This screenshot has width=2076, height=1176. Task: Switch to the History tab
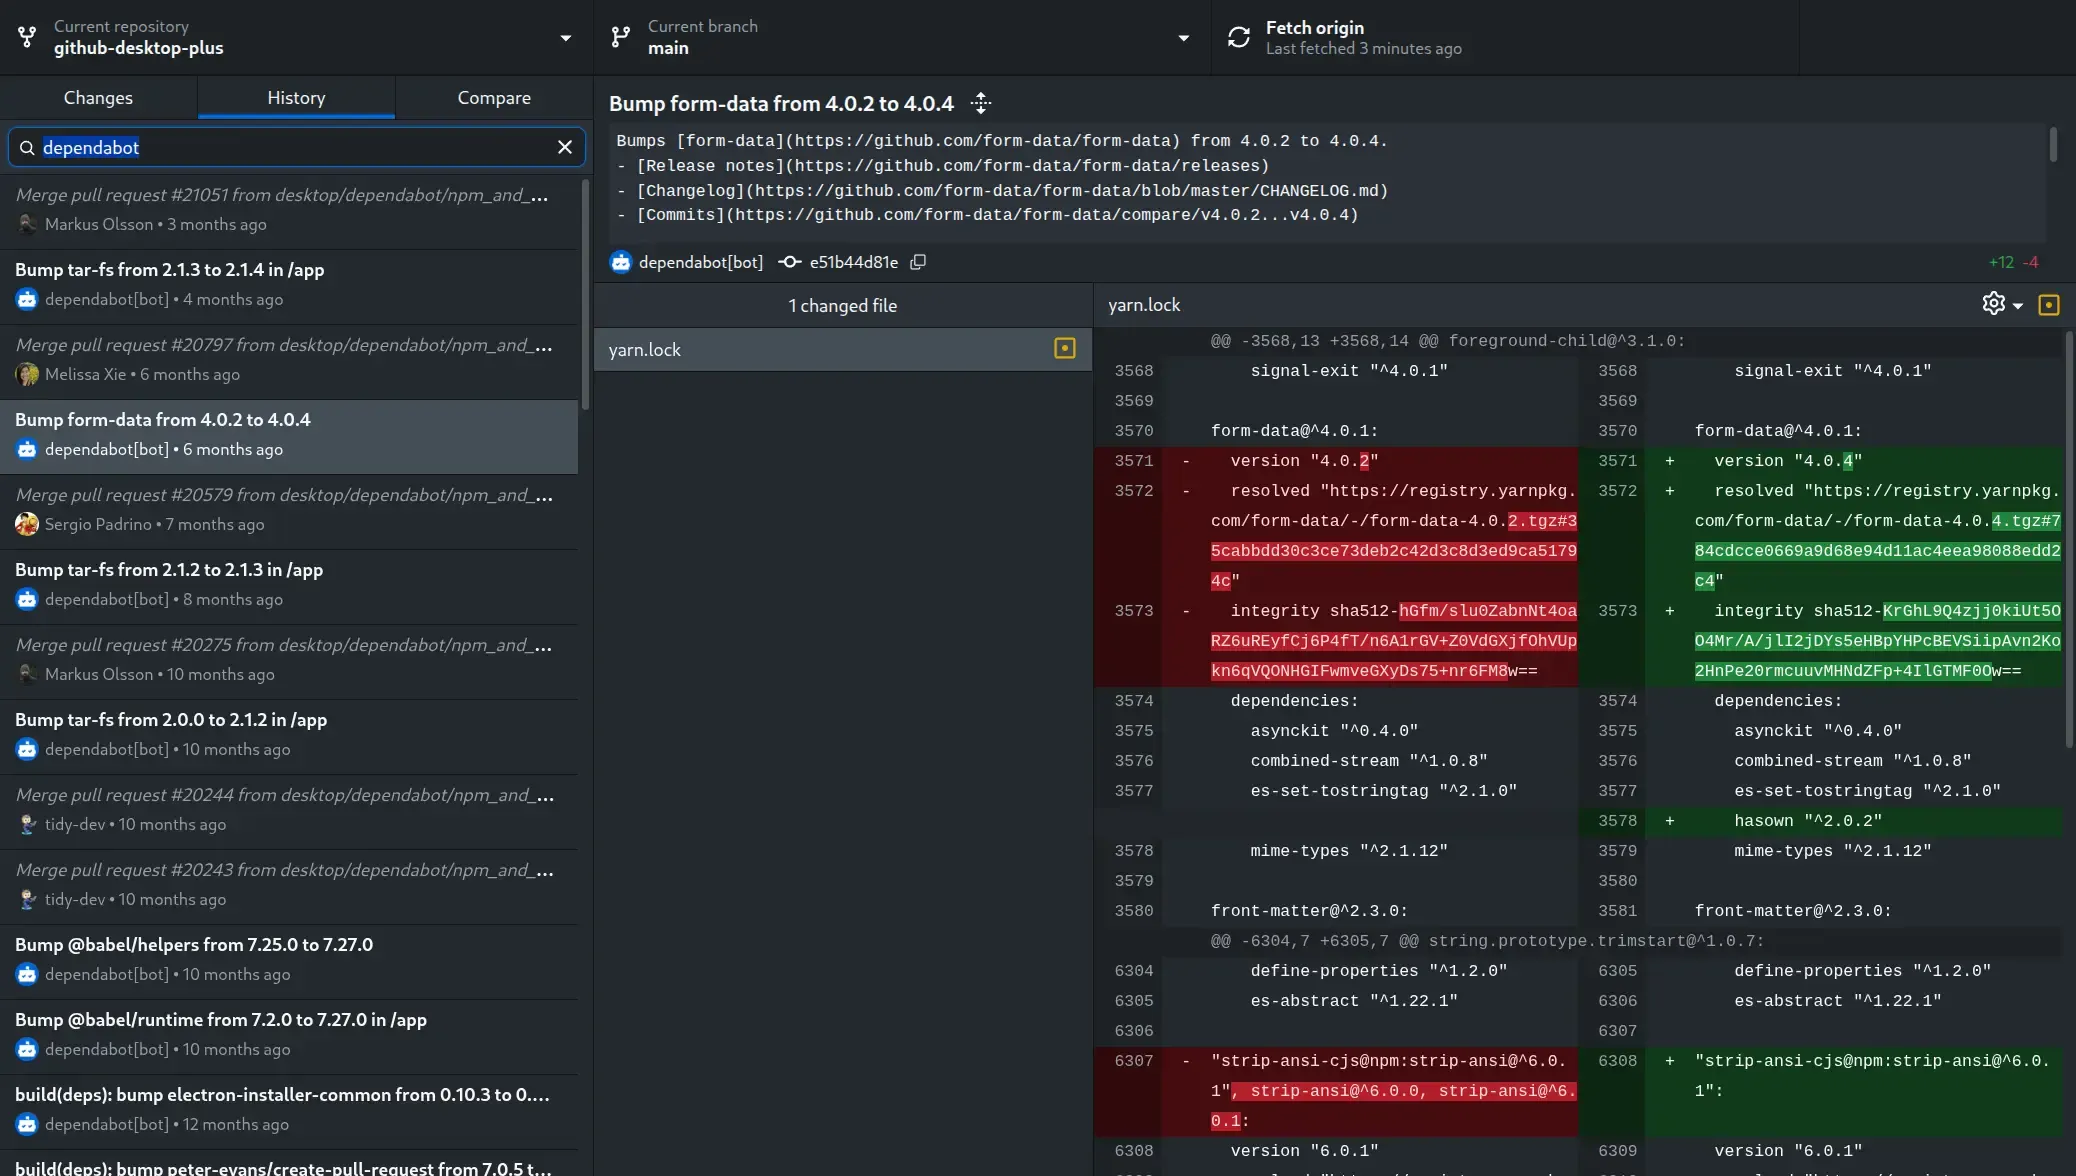pos(296,98)
